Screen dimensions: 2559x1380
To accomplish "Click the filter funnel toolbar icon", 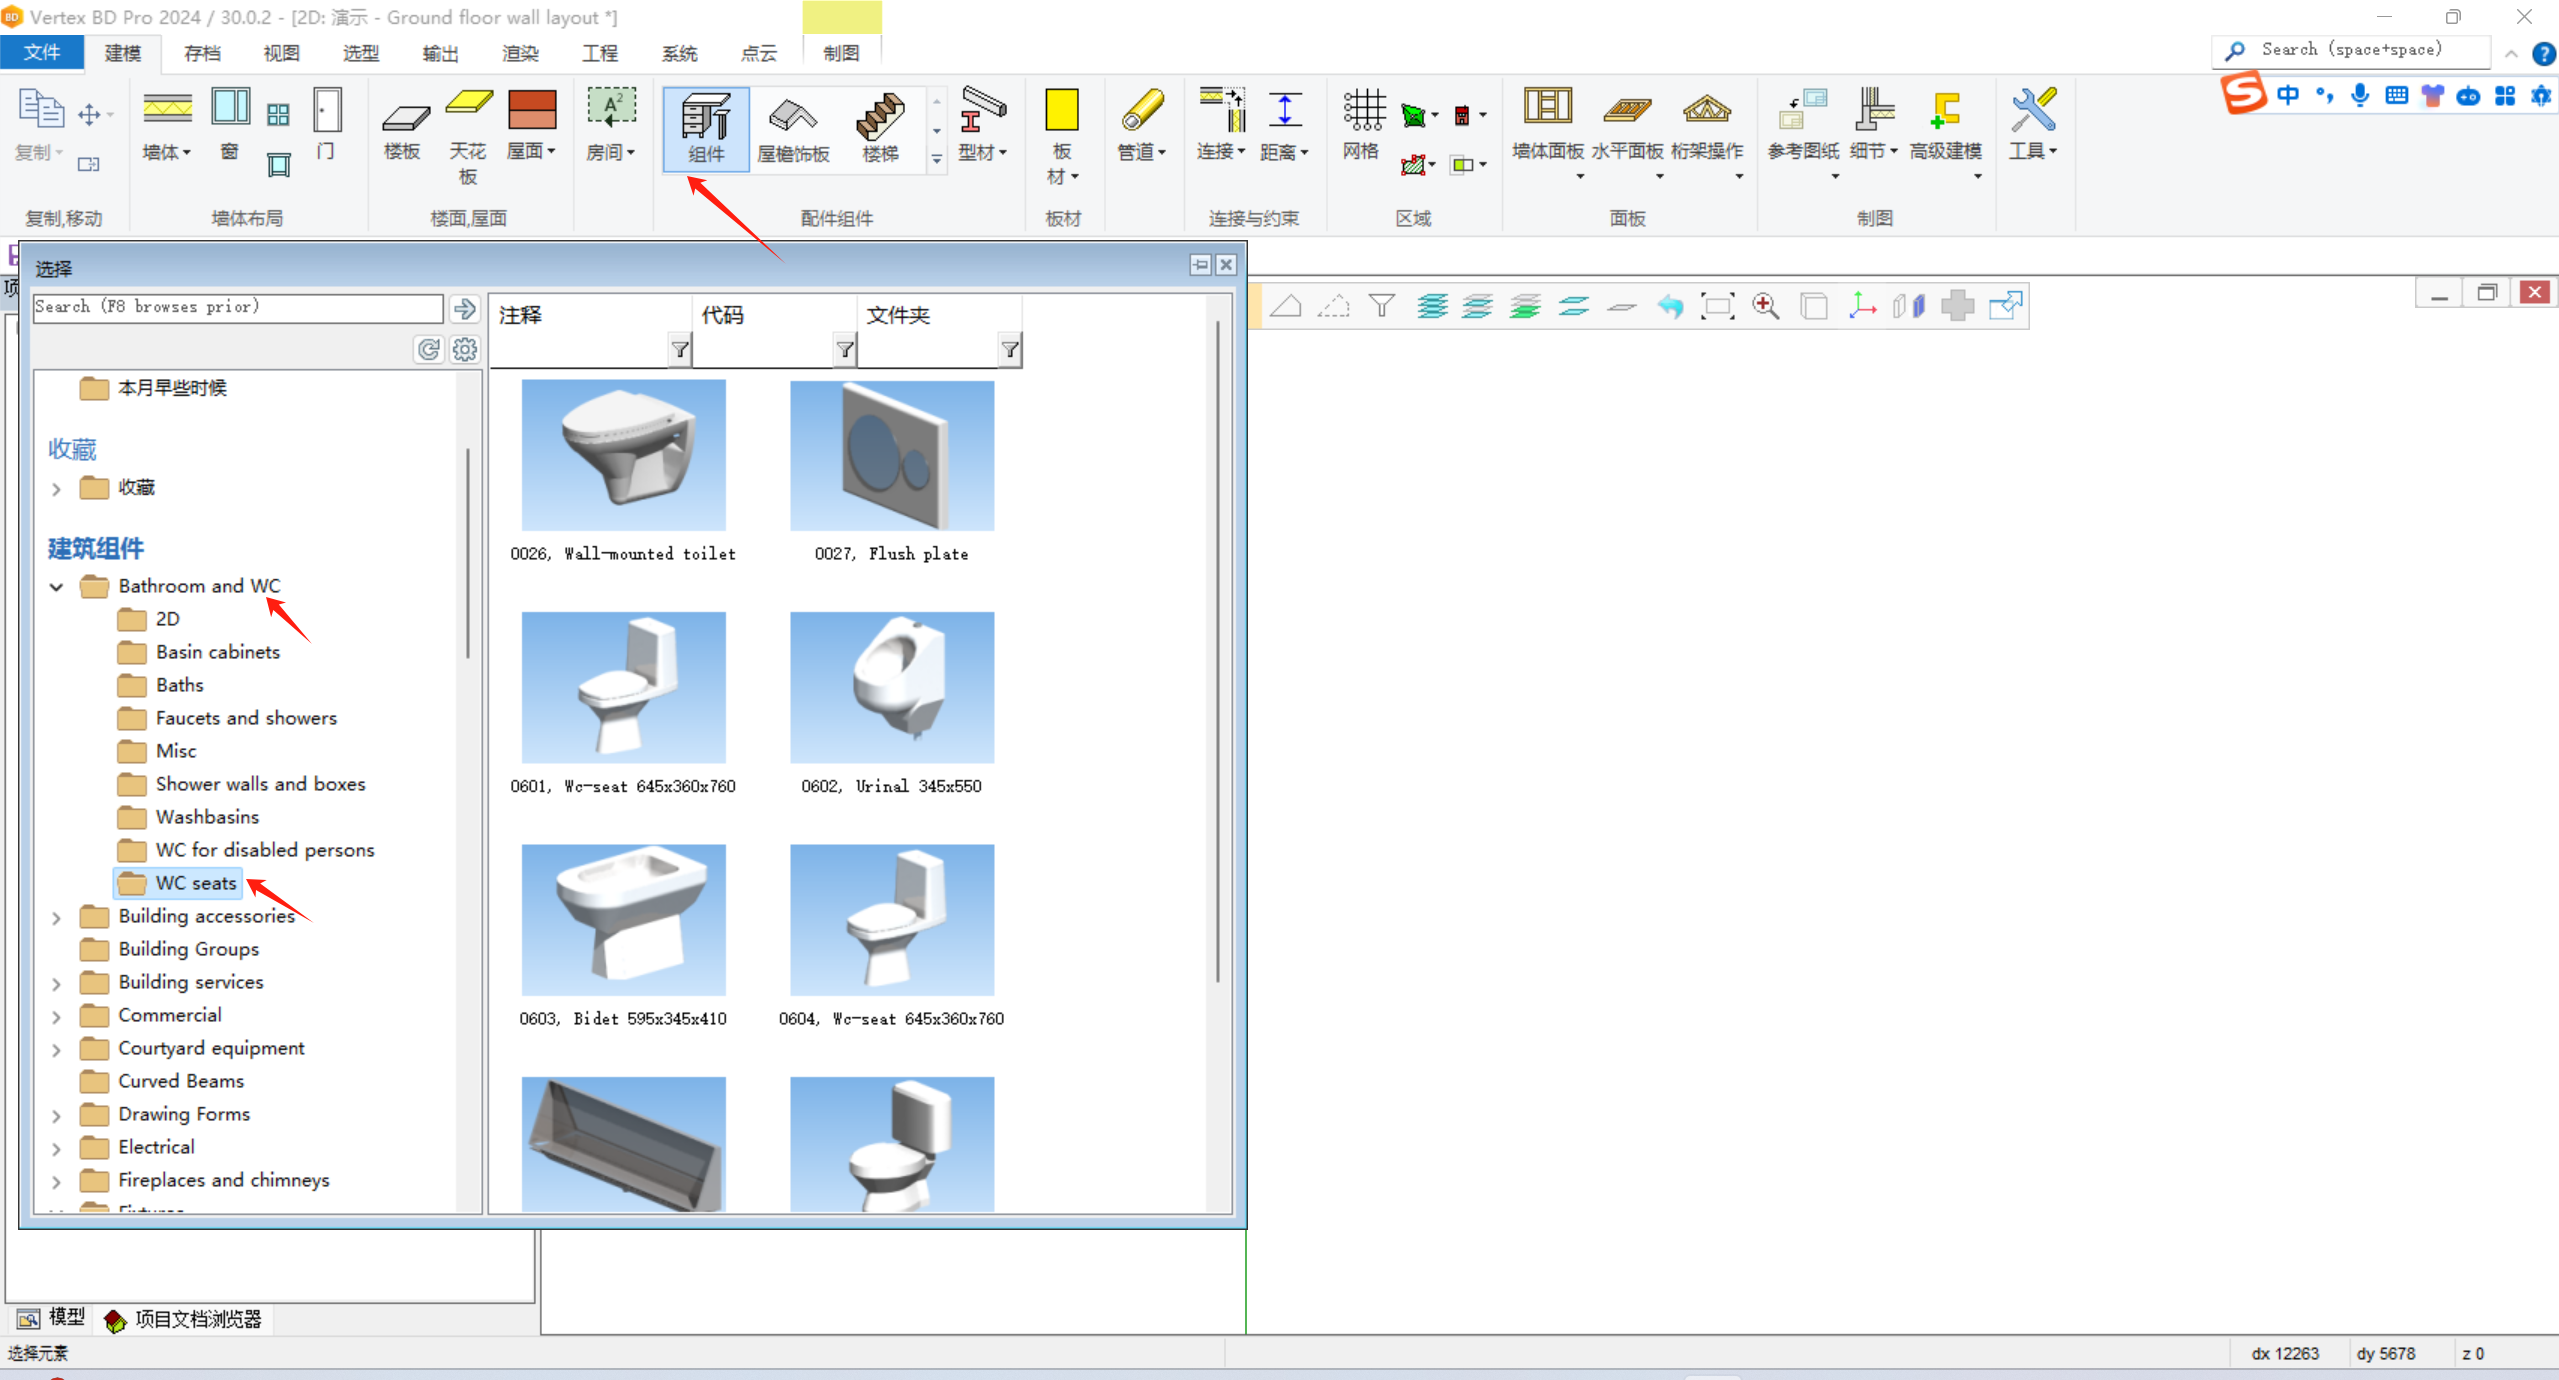I will click(x=1381, y=306).
